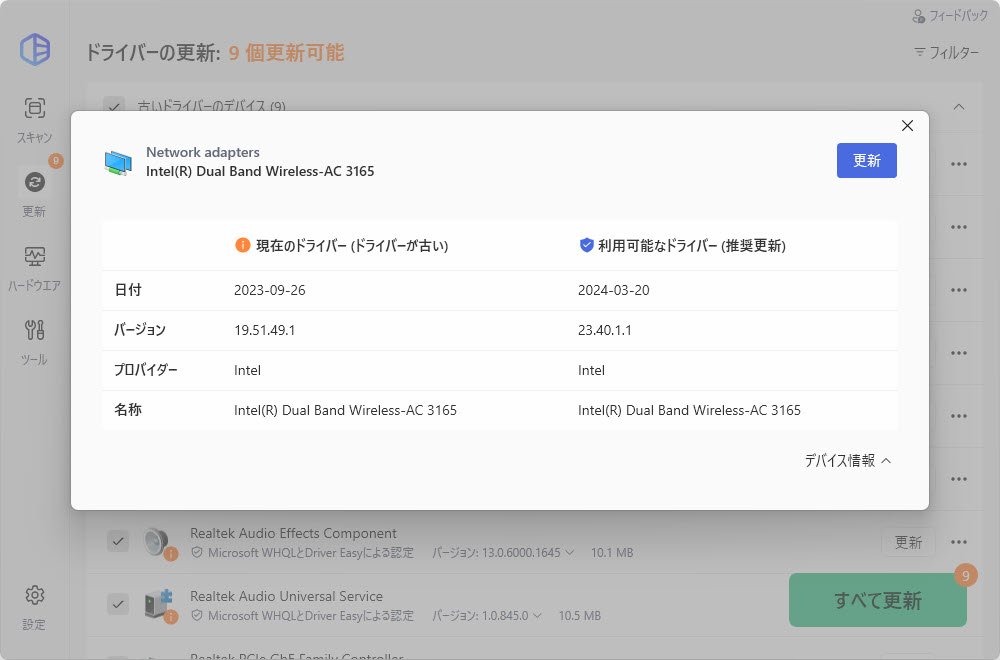Collapse the 古いドライバーのデバイス group
Viewport: 1000px width, 660px height.
pos(959,106)
